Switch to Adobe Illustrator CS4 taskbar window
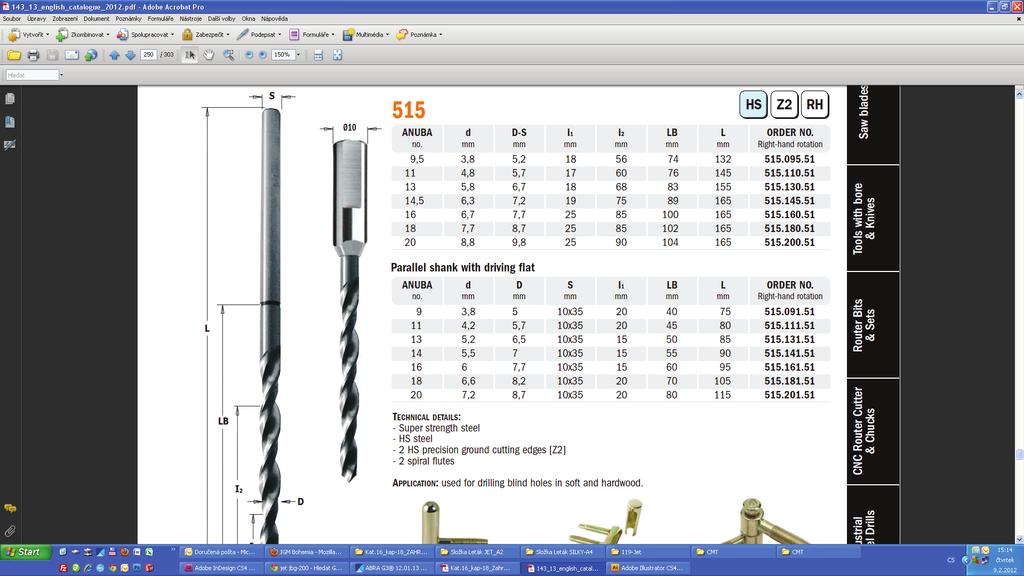The height and width of the screenshot is (576, 1024). pyautogui.click(x=647, y=568)
